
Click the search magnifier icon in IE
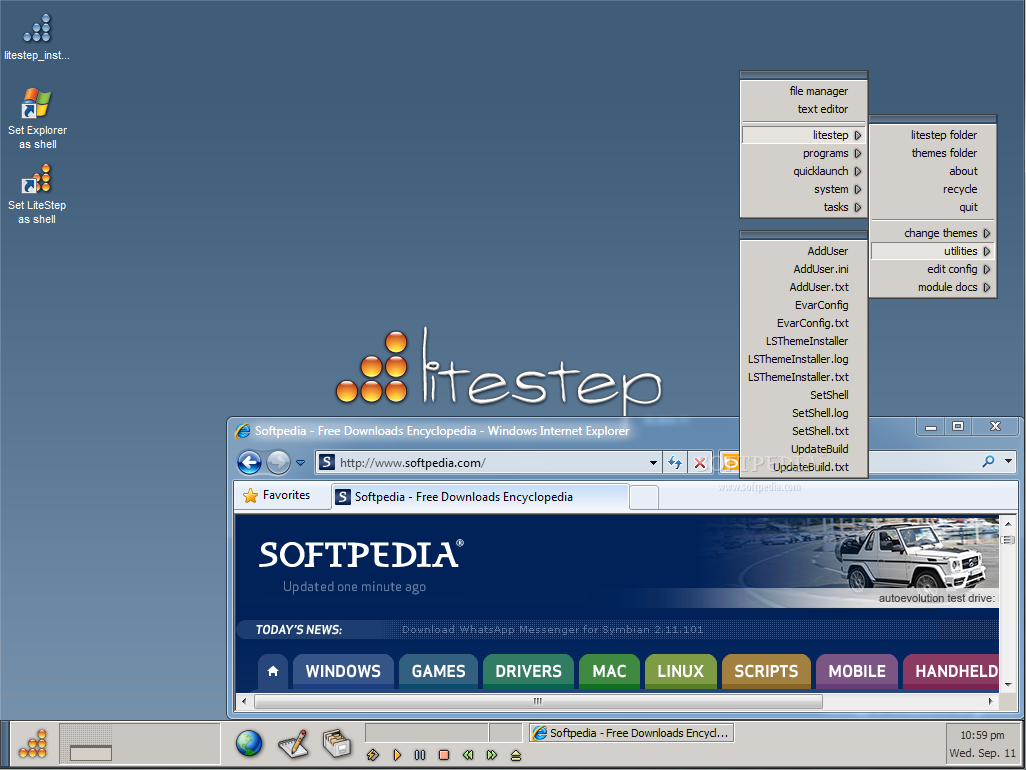coord(988,461)
